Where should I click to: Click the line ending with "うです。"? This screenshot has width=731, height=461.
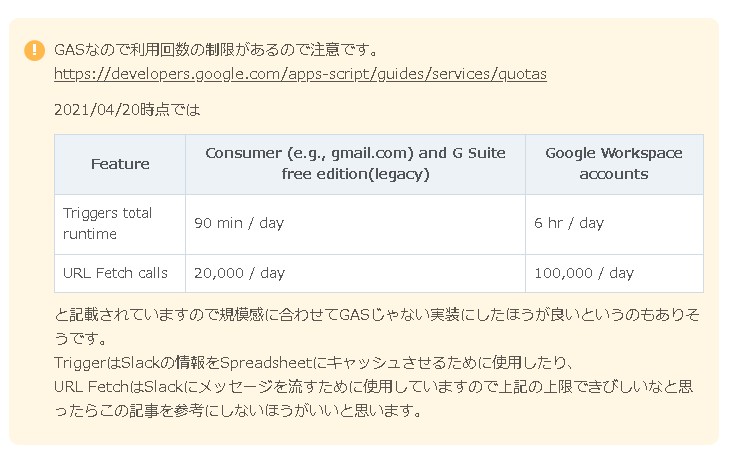81,339
